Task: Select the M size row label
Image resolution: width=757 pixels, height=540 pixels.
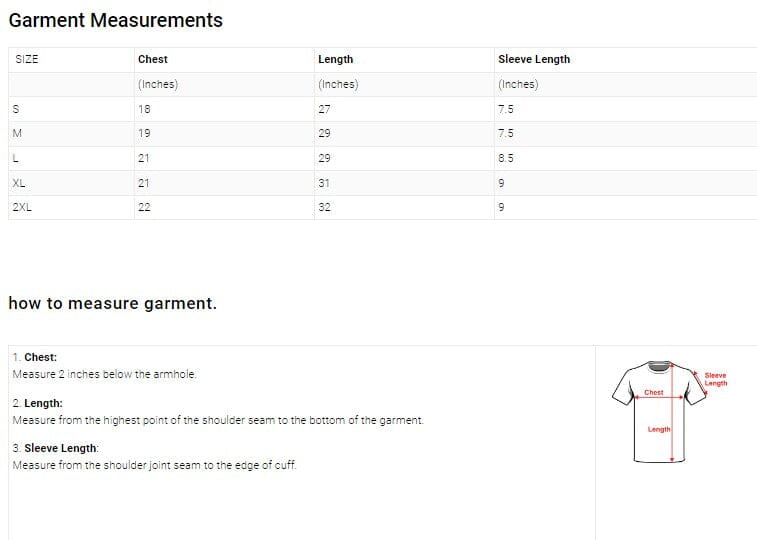Action: pyautogui.click(x=17, y=133)
